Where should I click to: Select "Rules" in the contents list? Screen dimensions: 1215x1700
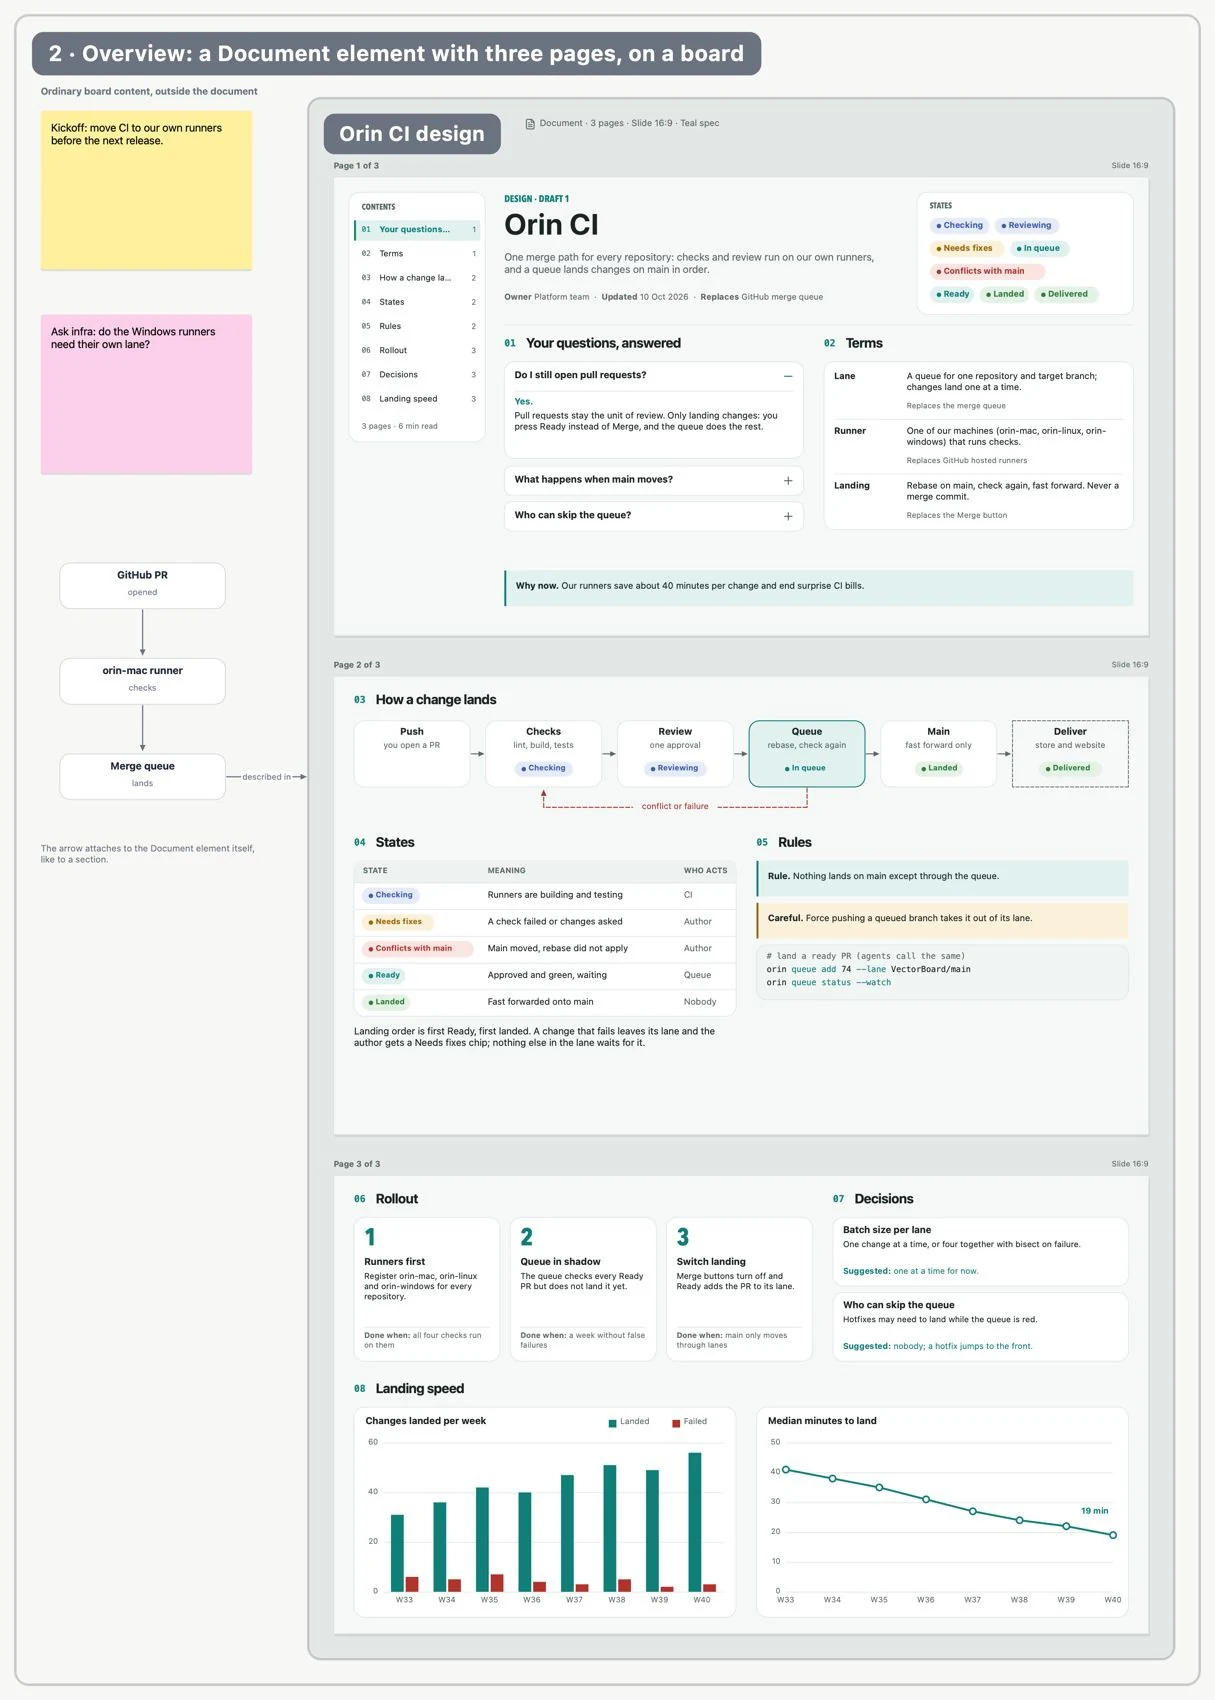(417, 327)
